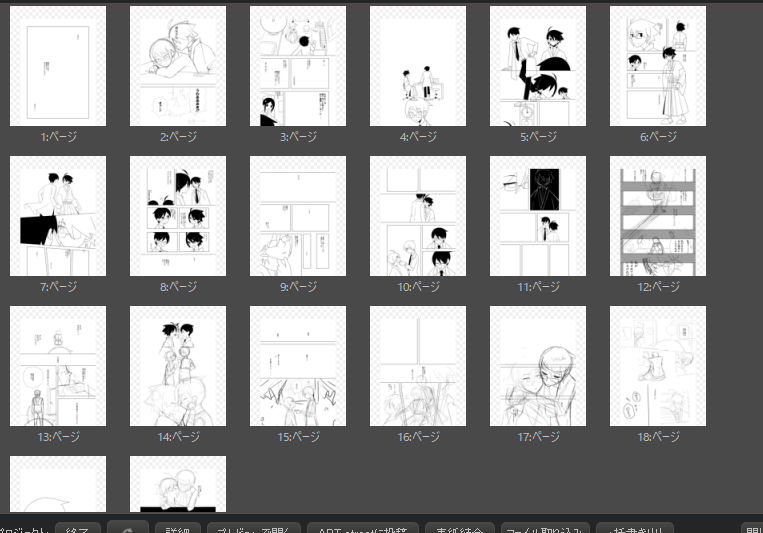Viewport: 763px width, 533px height.
Task: Pick the page 6 thumbnail
Action: pyautogui.click(x=658, y=66)
